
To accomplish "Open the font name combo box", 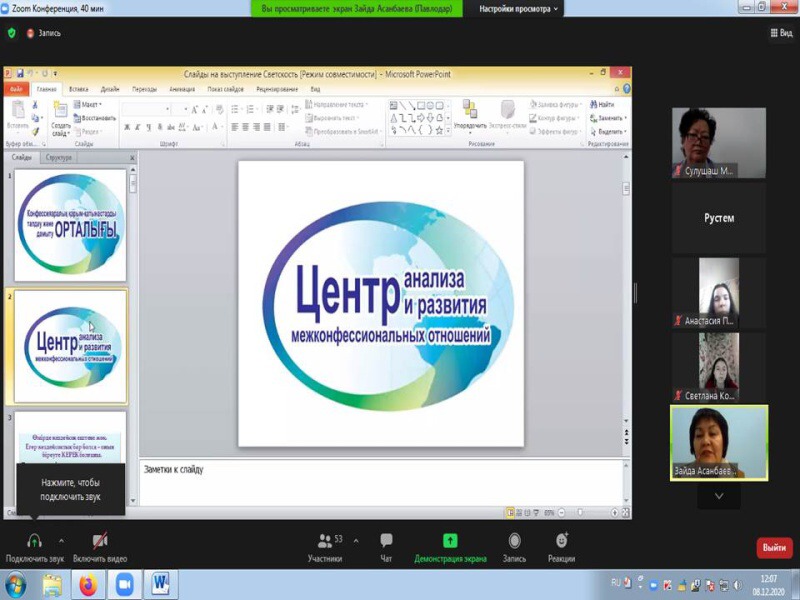I will 146,109.
